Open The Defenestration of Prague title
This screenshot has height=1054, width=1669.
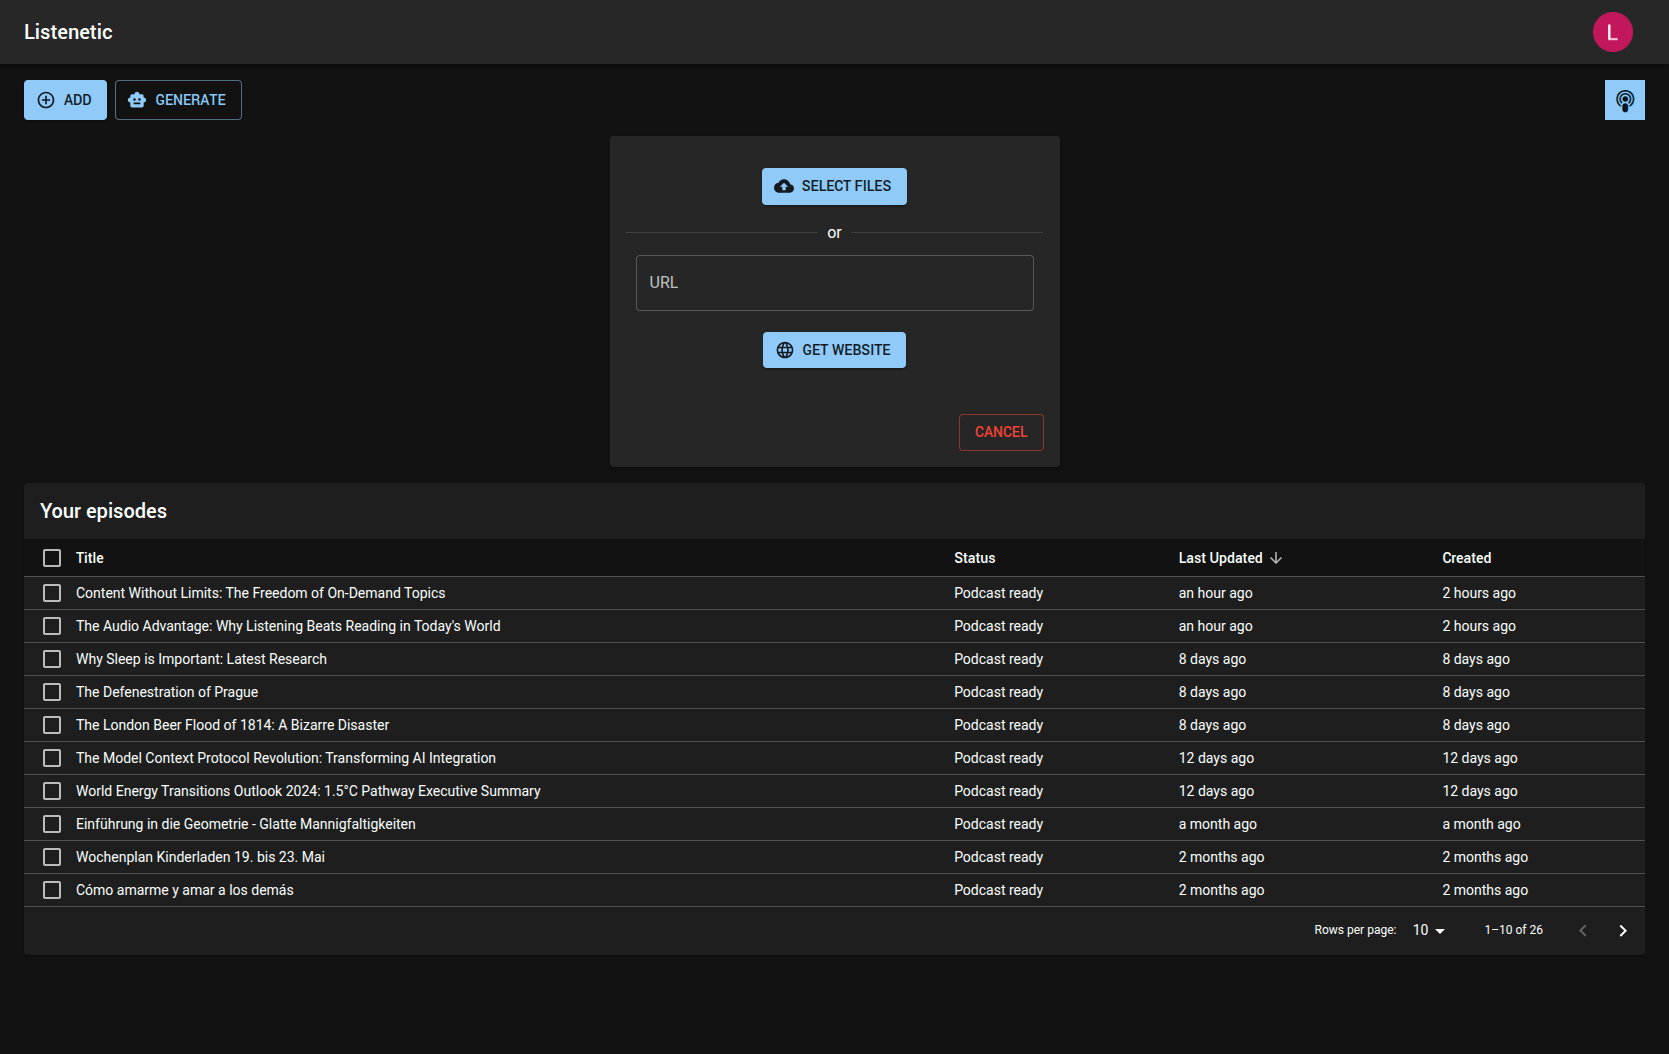click(x=167, y=692)
